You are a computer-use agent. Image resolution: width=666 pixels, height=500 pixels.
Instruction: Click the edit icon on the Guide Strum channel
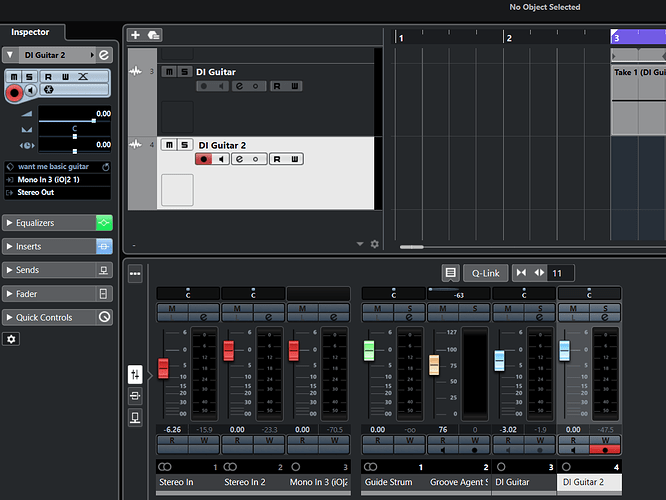(x=409, y=317)
